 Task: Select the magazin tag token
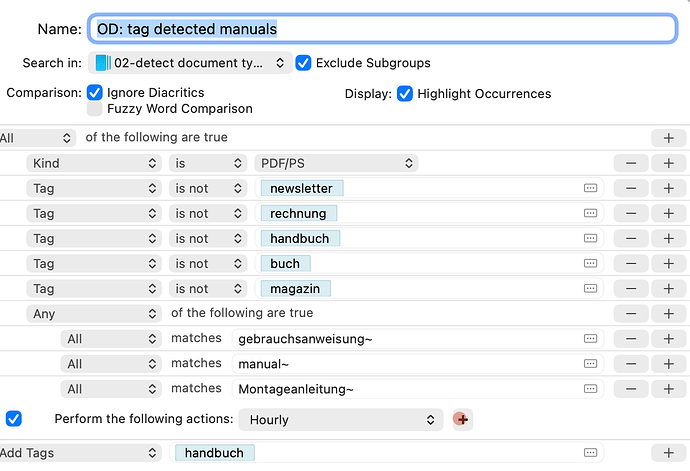[x=296, y=289]
